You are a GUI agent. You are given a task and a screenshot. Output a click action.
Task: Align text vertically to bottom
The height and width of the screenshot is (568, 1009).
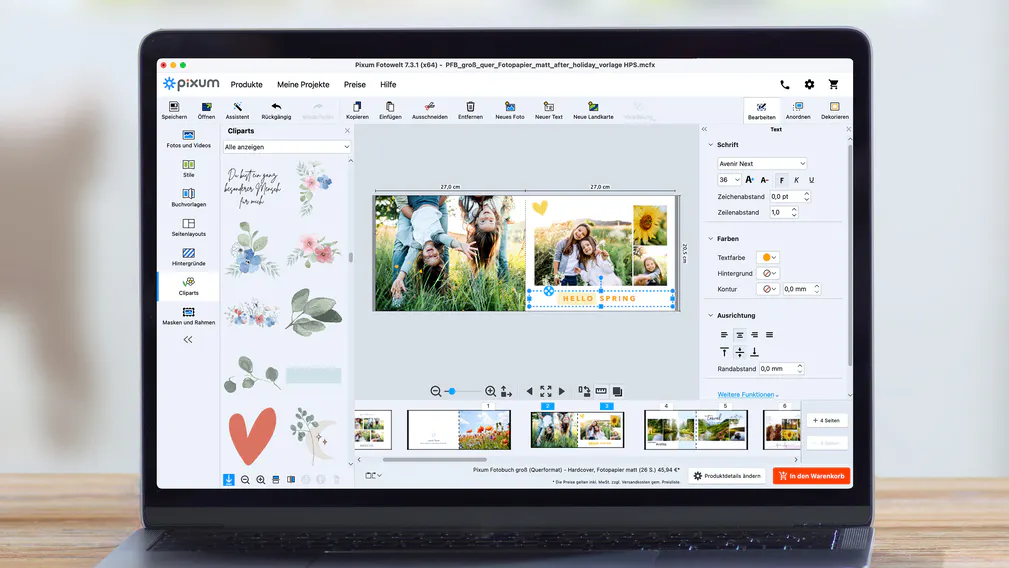pyautogui.click(x=754, y=352)
